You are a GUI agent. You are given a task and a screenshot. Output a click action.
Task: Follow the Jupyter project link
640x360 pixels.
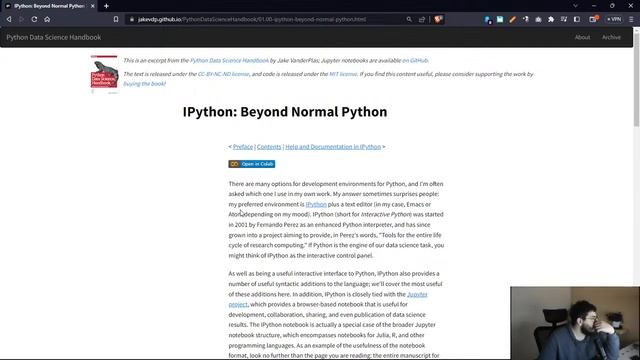pyautogui.click(x=417, y=294)
